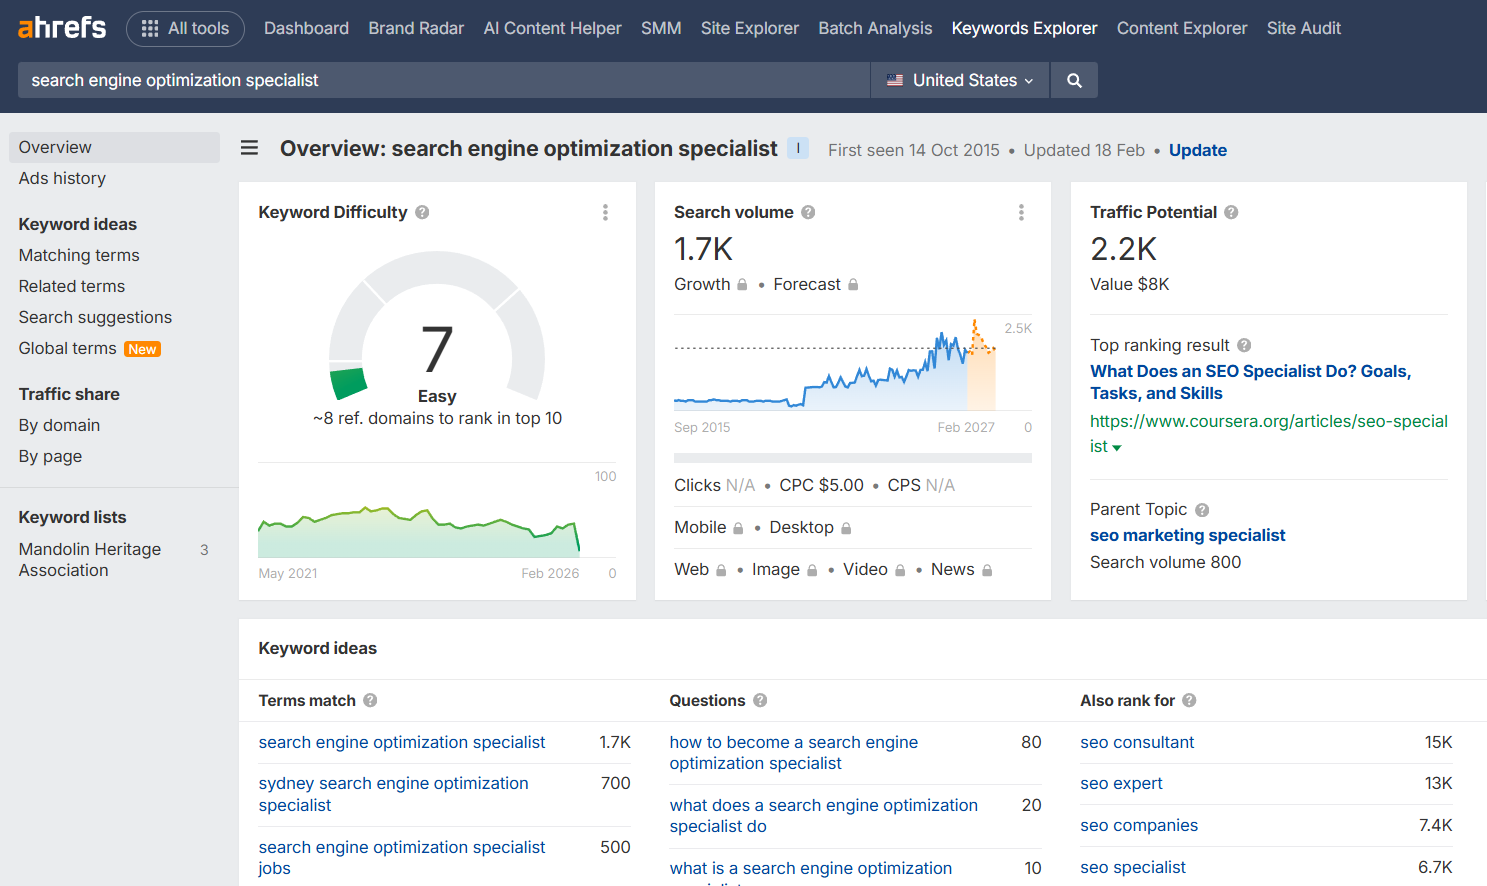The image size is (1487, 886).
Task: Click the locked Forecast padlock icon
Action: pyautogui.click(x=853, y=285)
